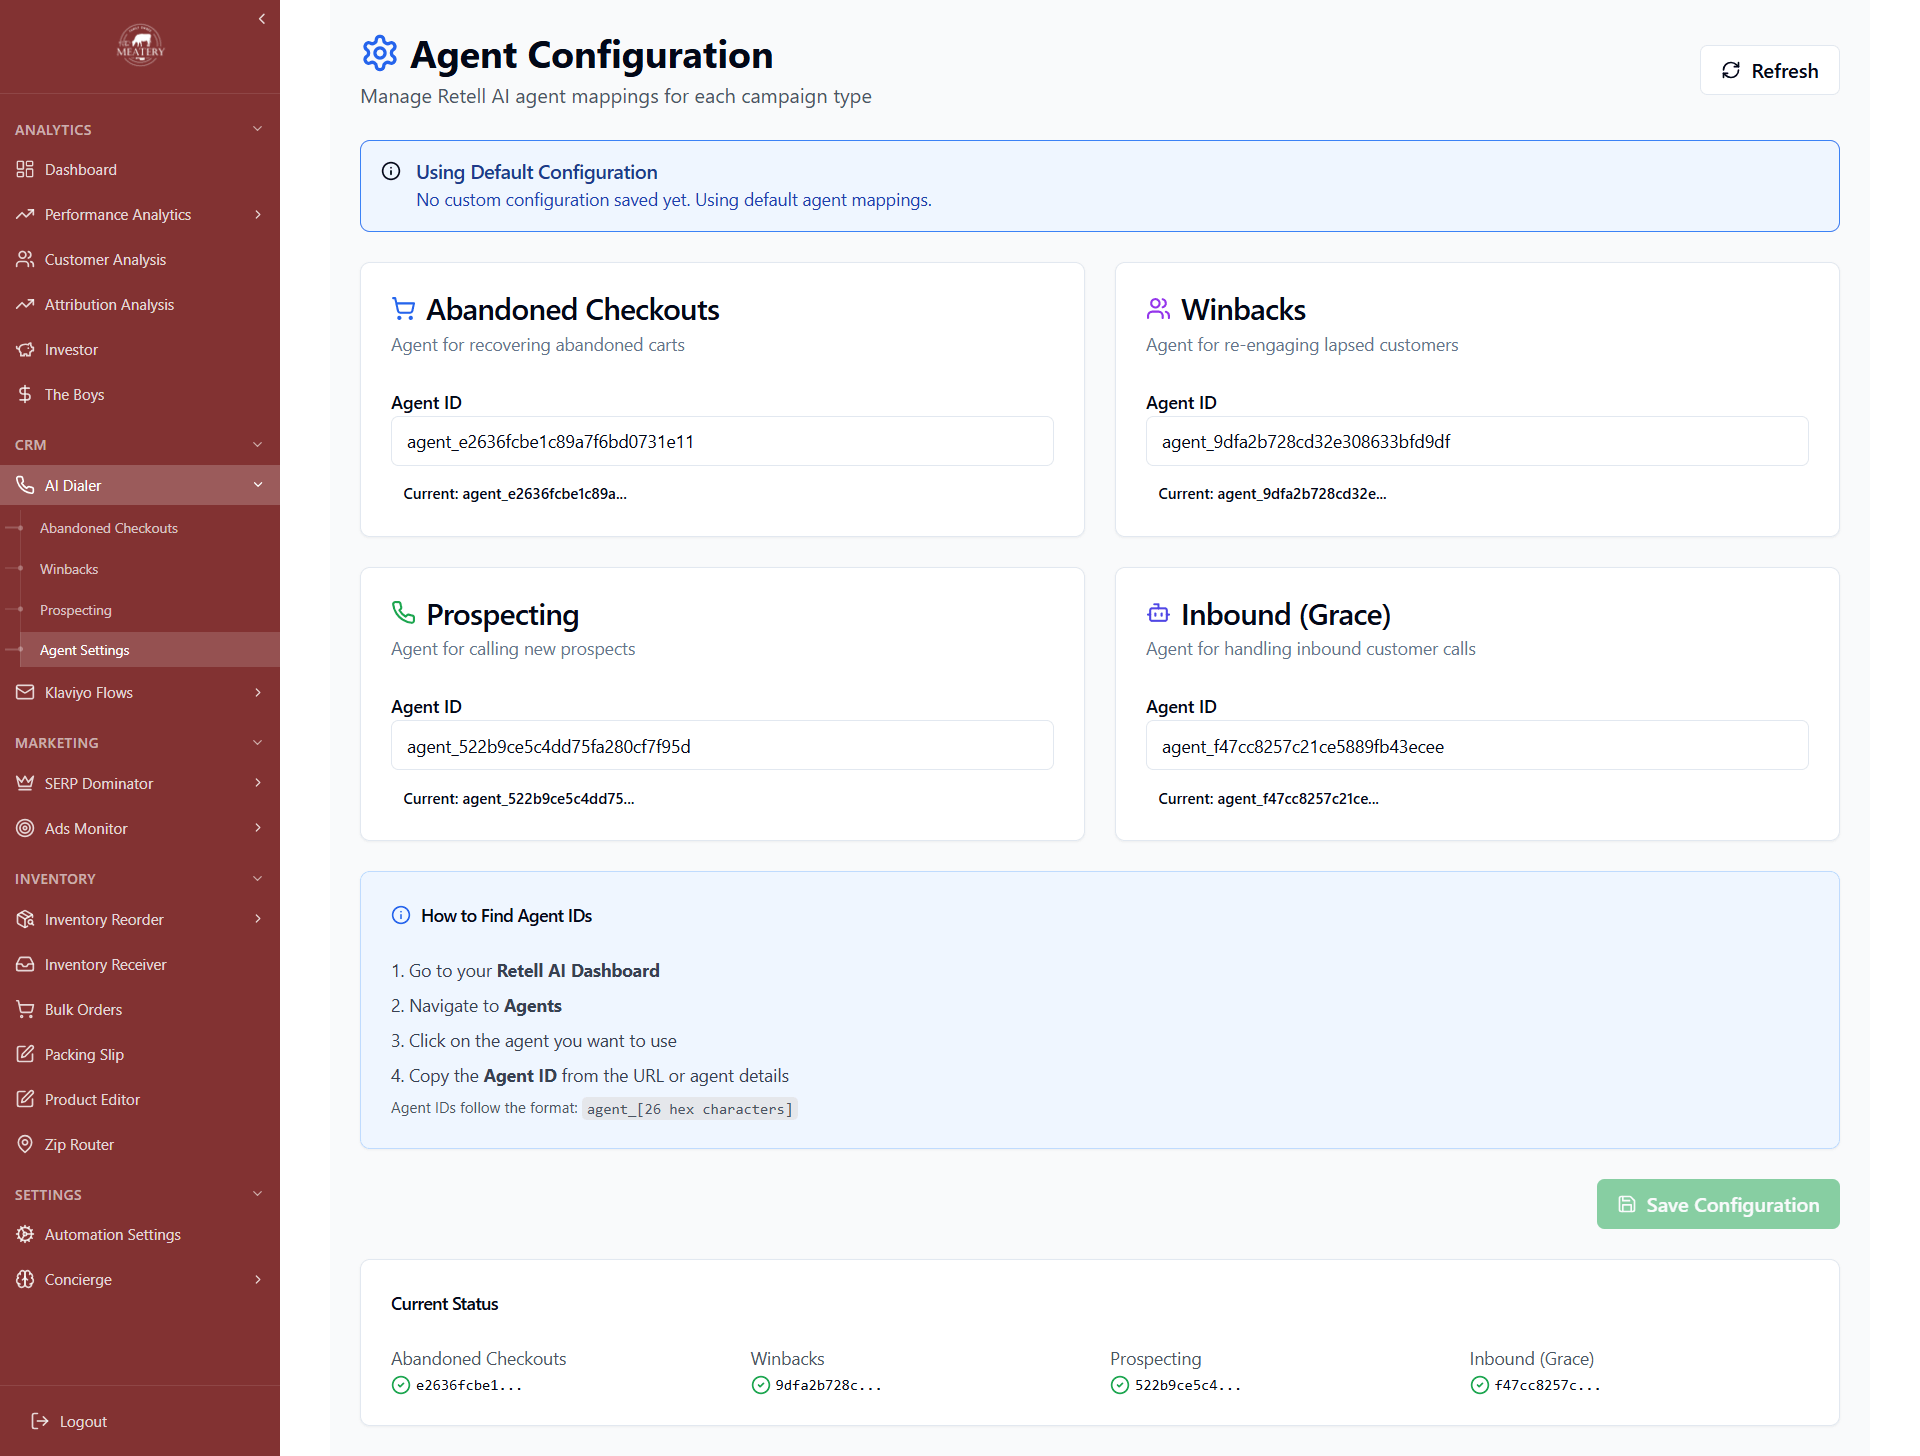The height and width of the screenshot is (1456, 1920).
Task: Select the Ads Monitor target icon
Action: point(26,828)
